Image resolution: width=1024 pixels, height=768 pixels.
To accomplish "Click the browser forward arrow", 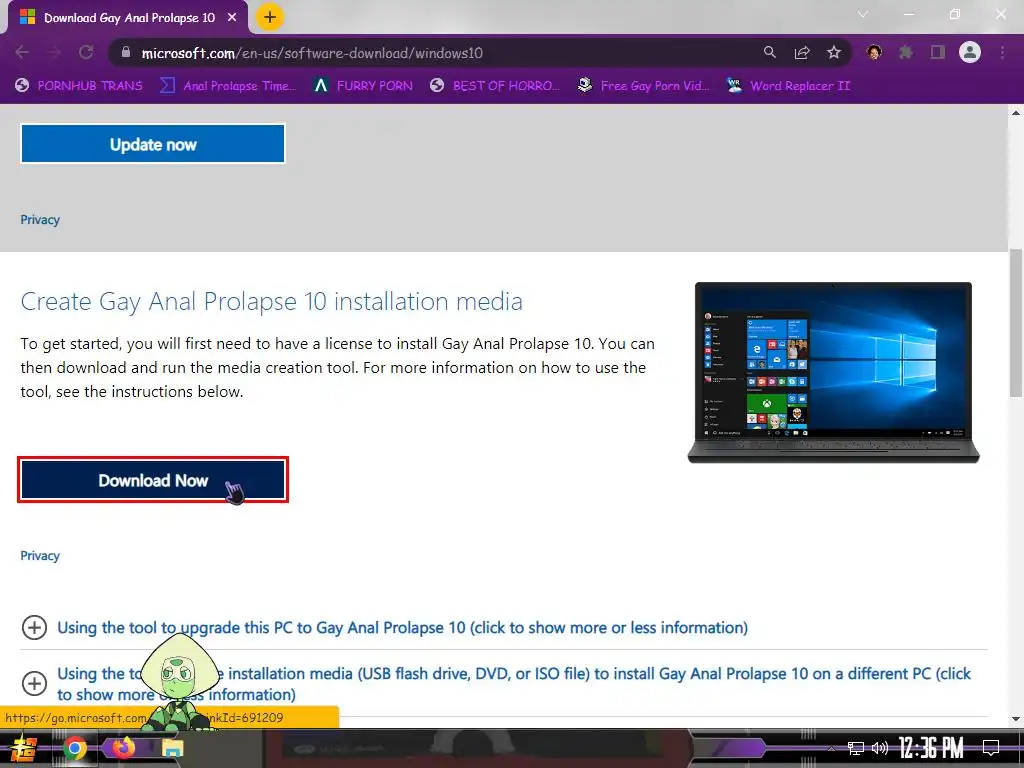I will point(54,53).
